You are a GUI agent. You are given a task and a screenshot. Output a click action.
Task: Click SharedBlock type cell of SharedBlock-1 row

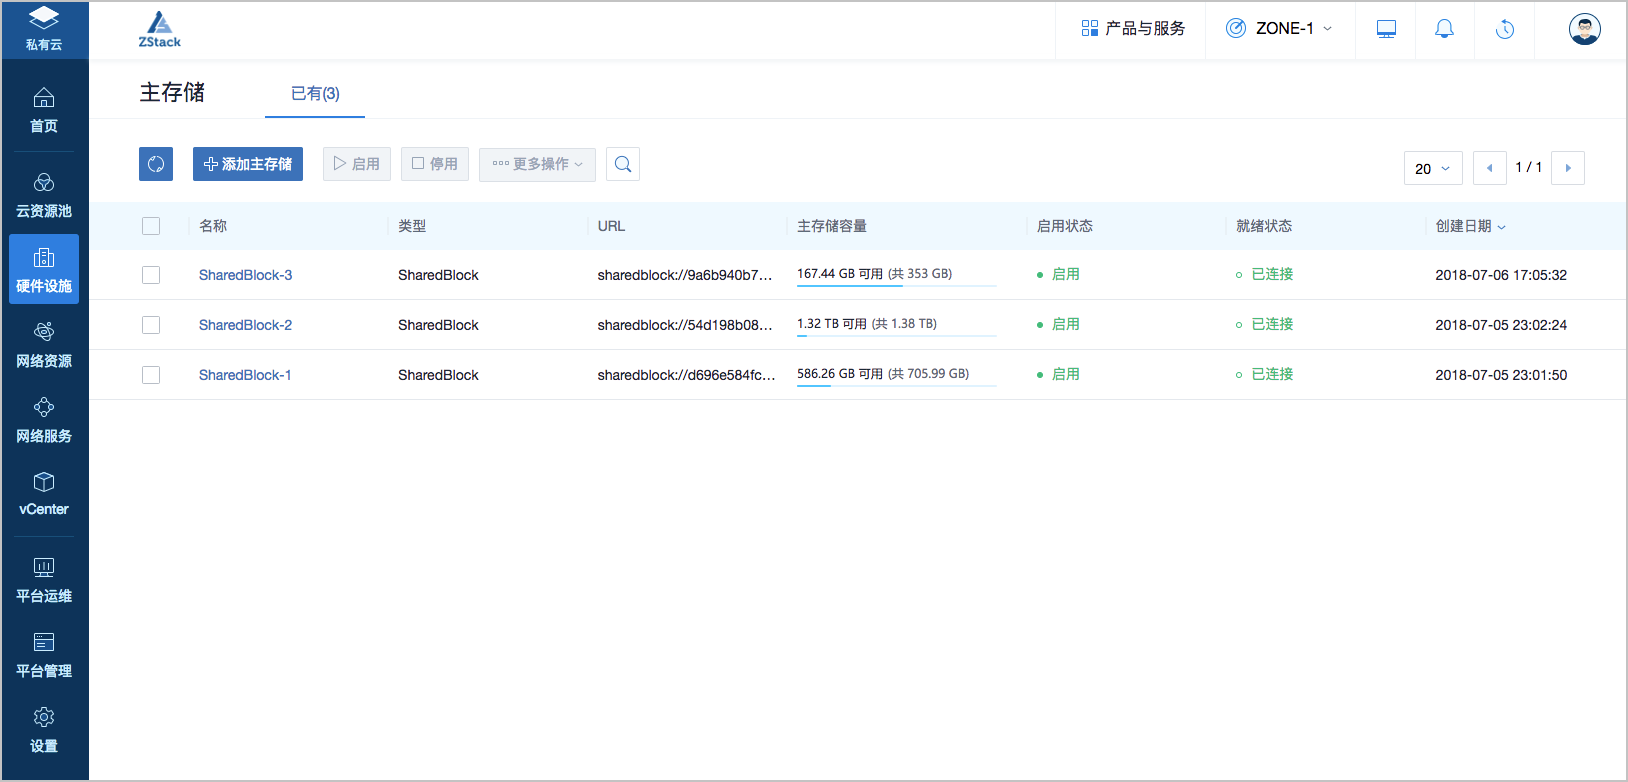[x=438, y=375]
